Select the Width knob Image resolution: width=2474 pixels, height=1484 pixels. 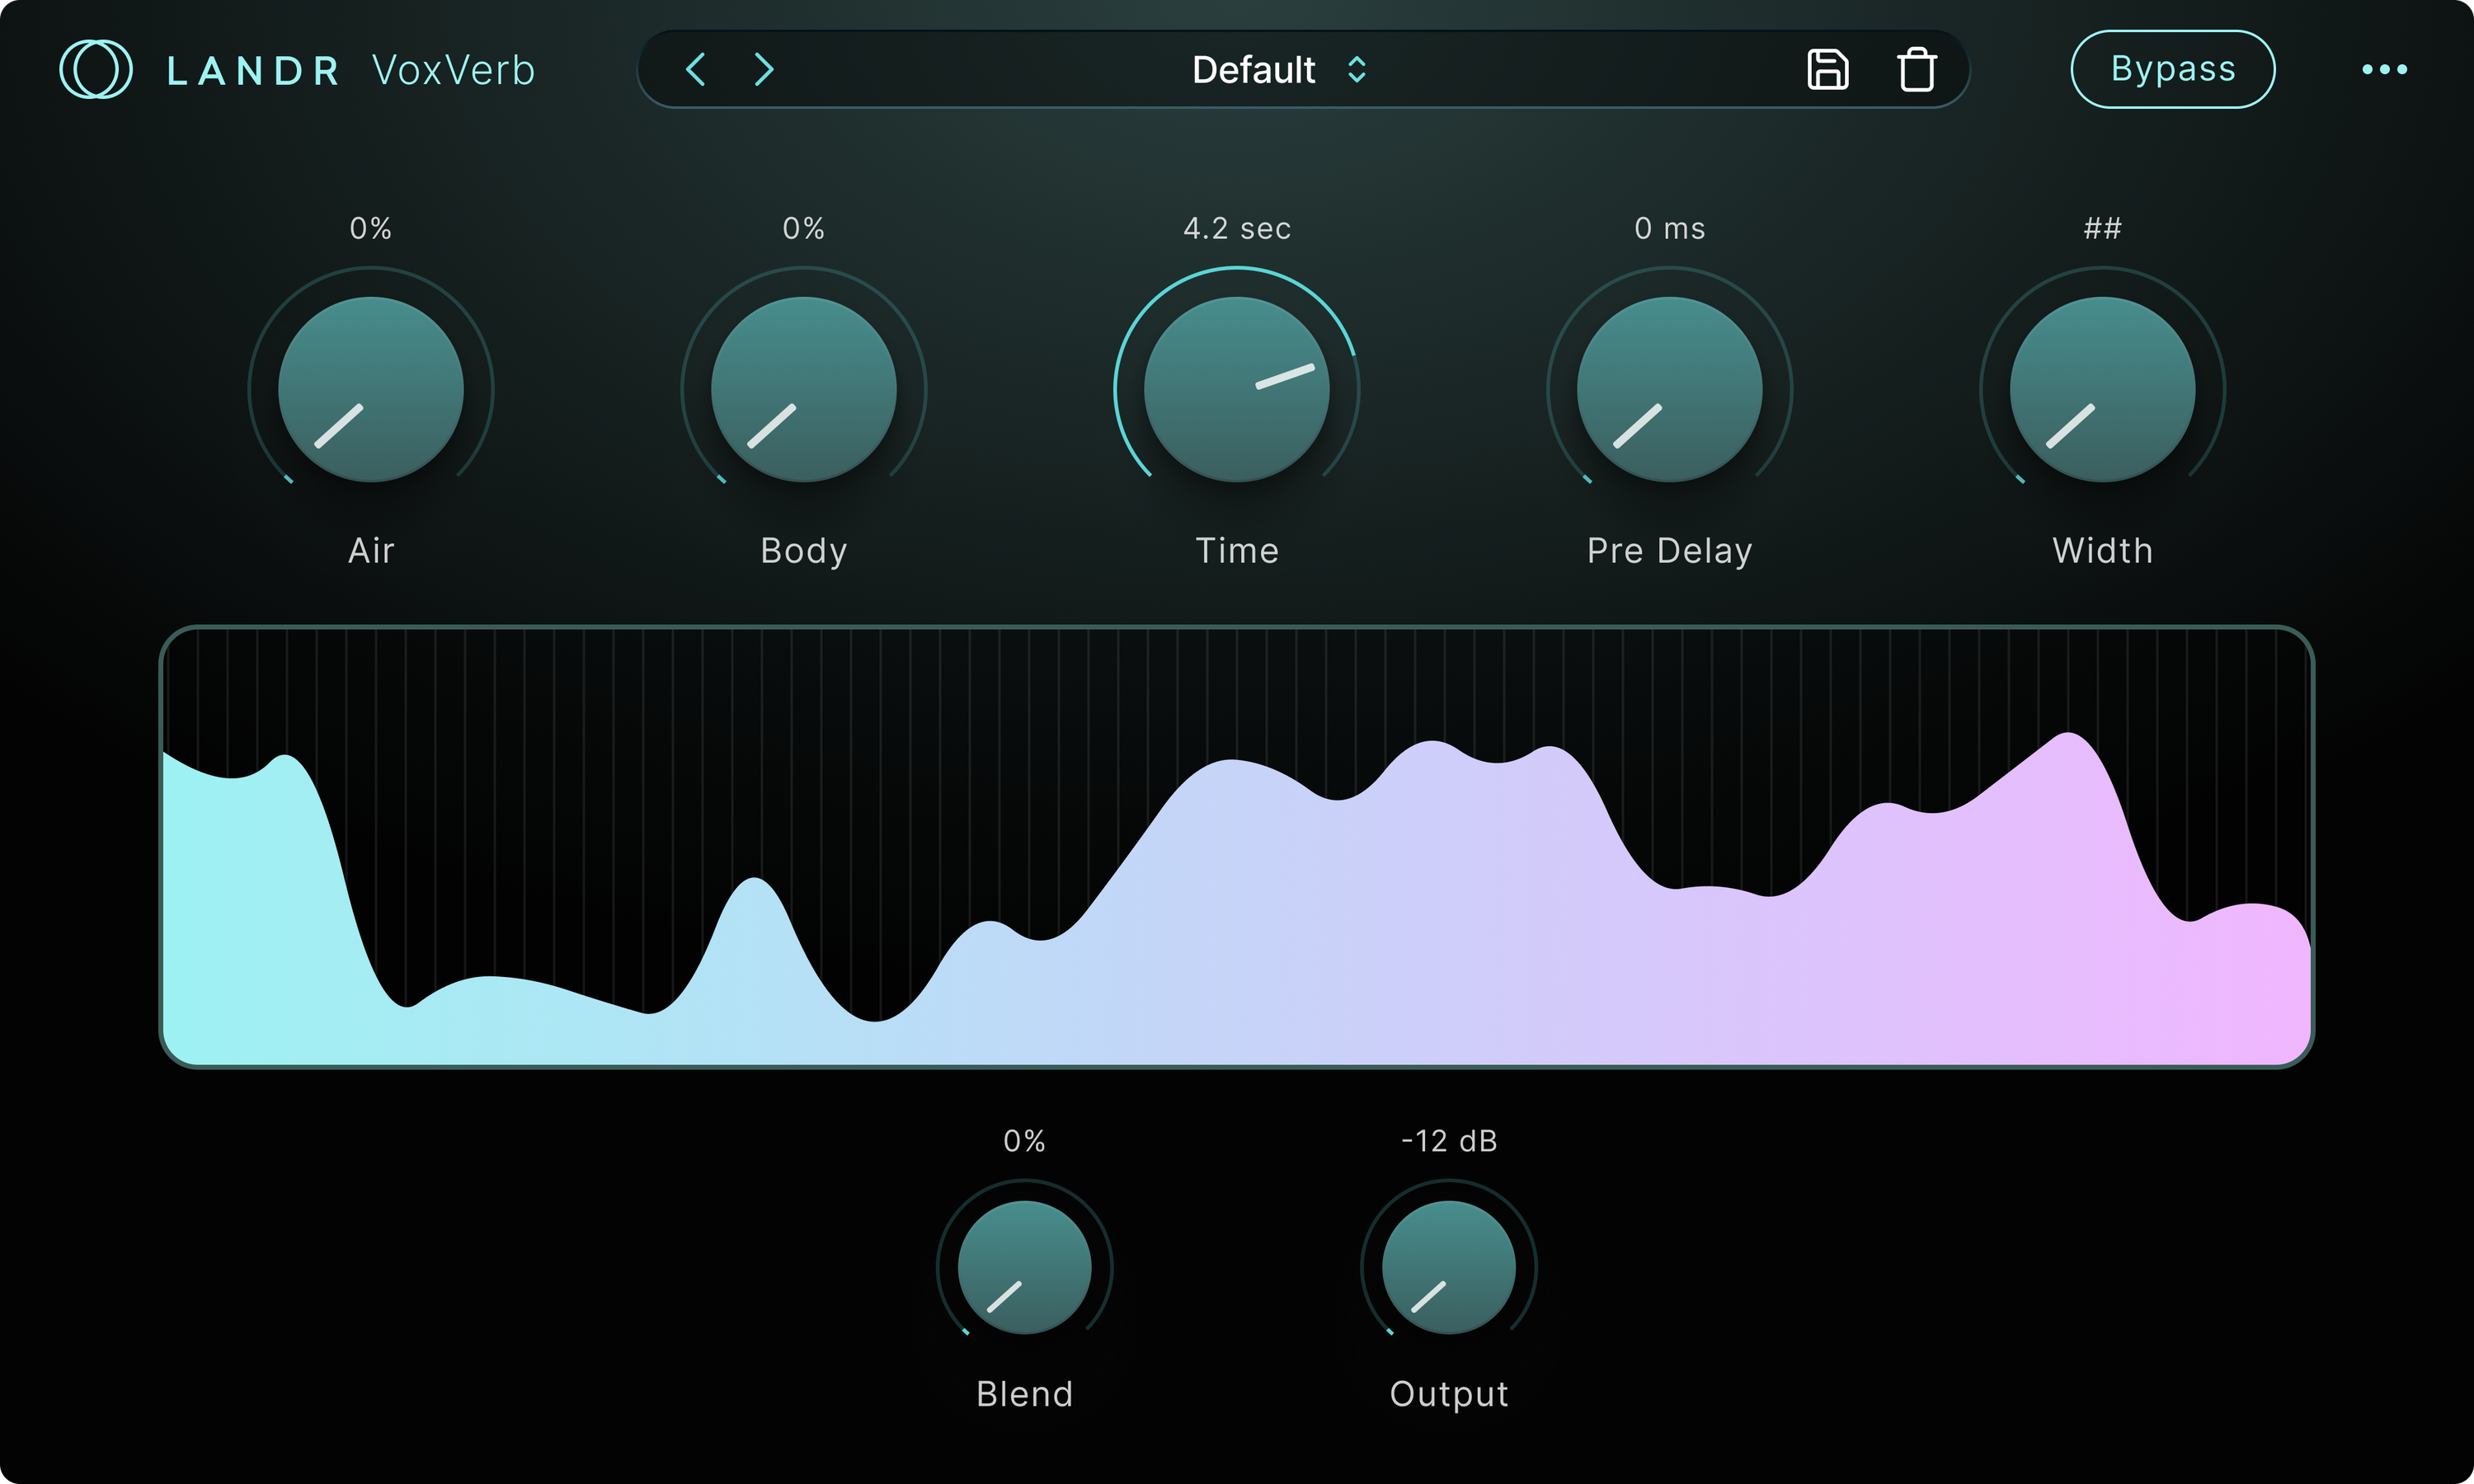[x=2102, y=390]
